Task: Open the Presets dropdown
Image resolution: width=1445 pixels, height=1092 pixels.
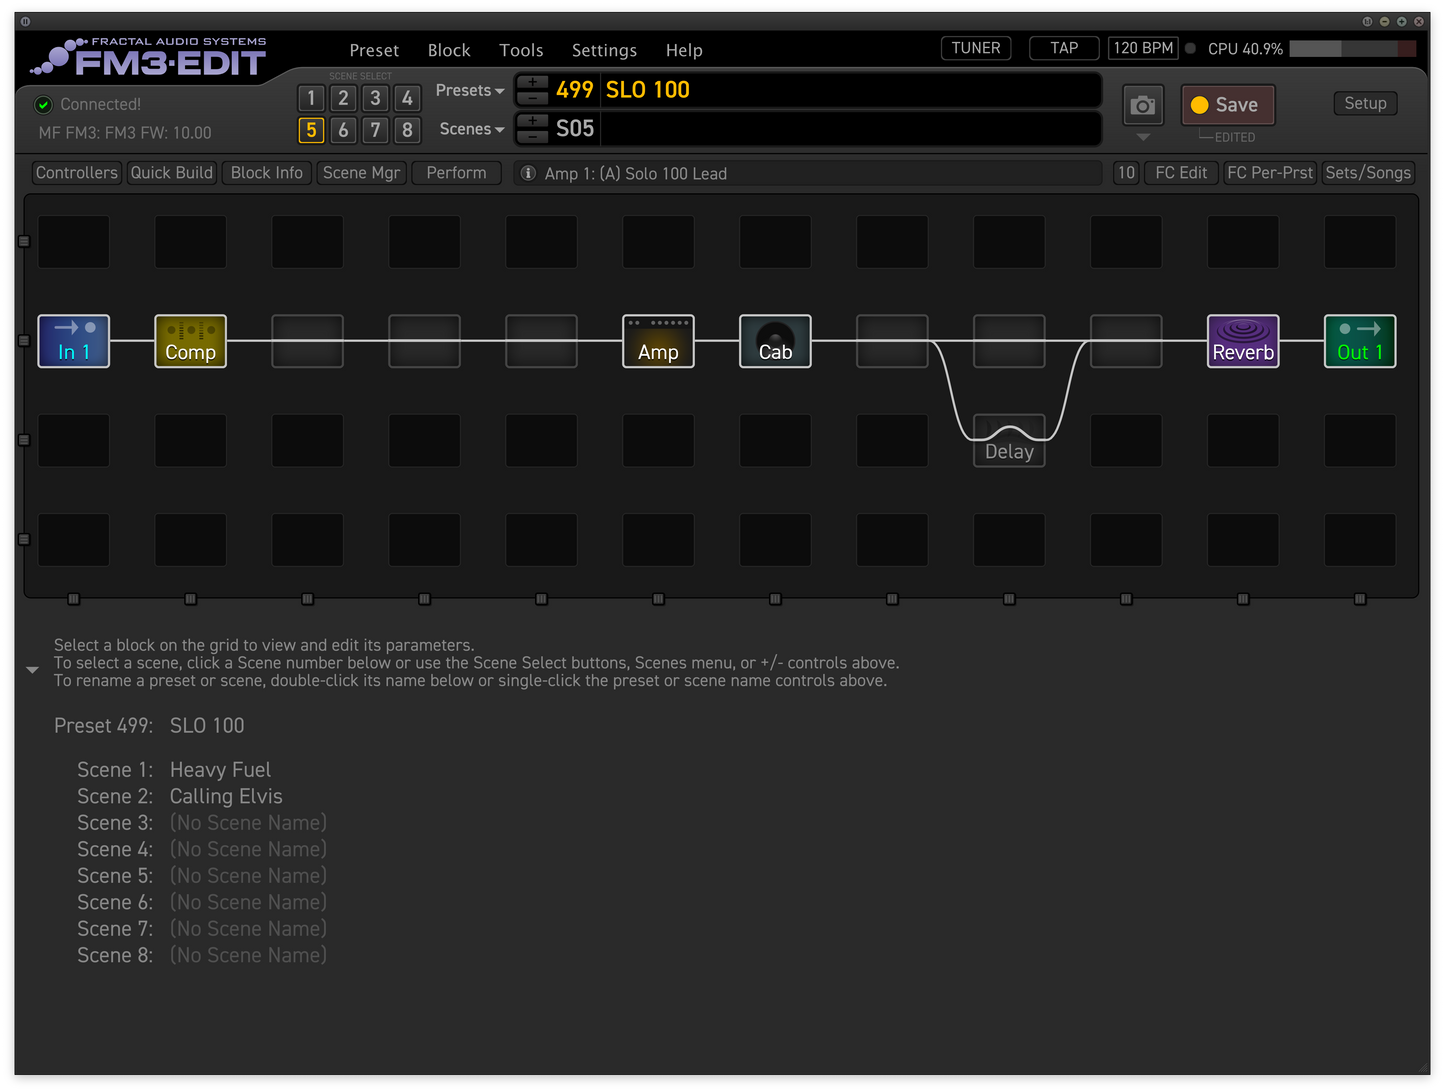Action: pos(469,90)
